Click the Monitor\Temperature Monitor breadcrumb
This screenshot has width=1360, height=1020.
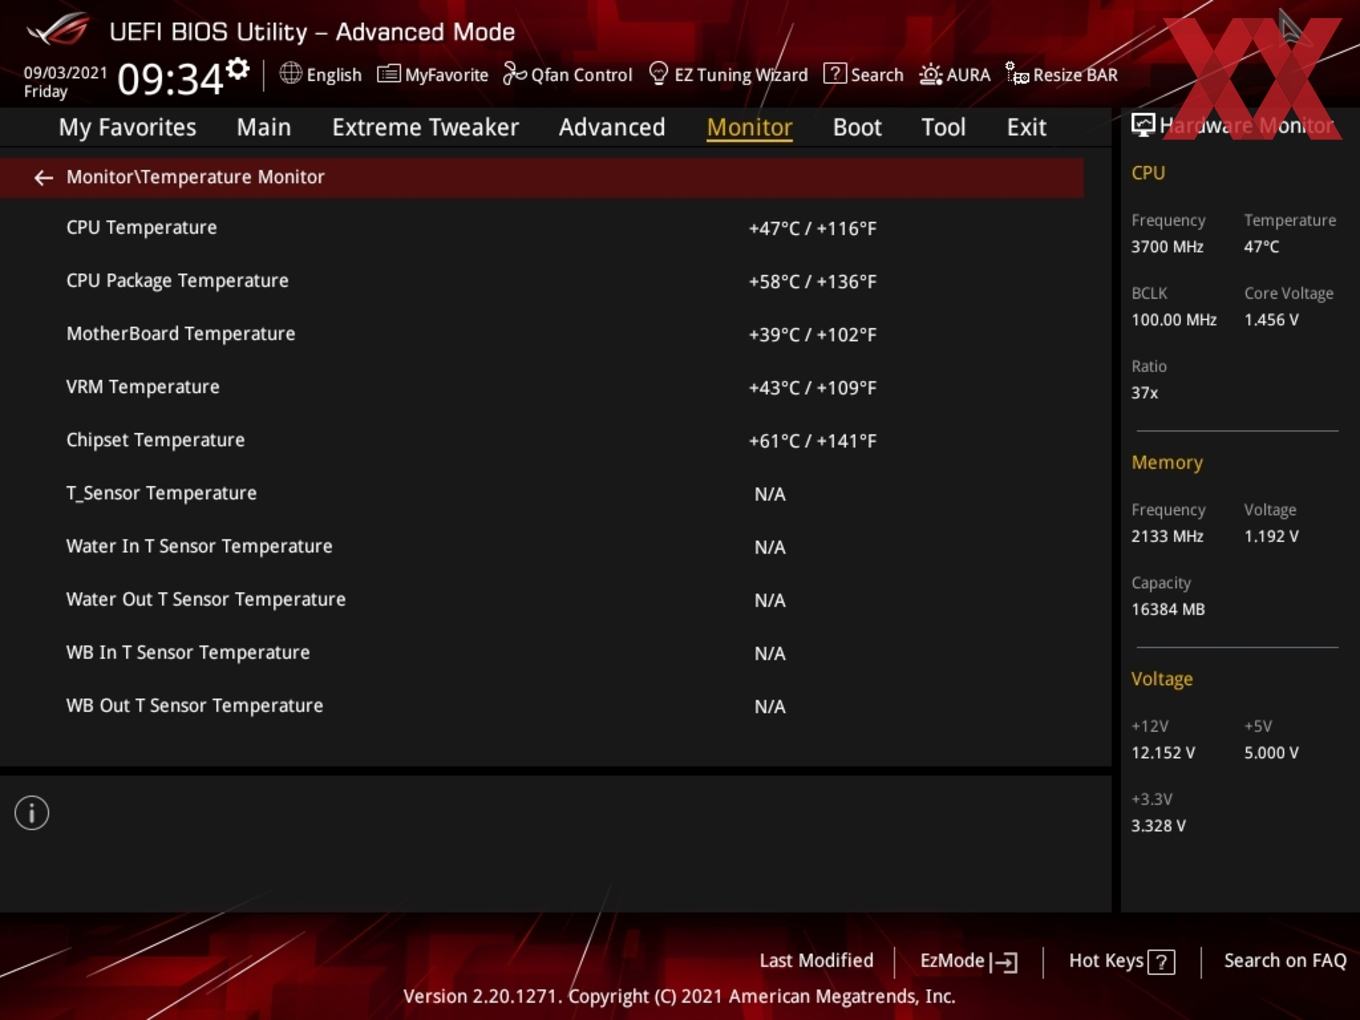195,177
